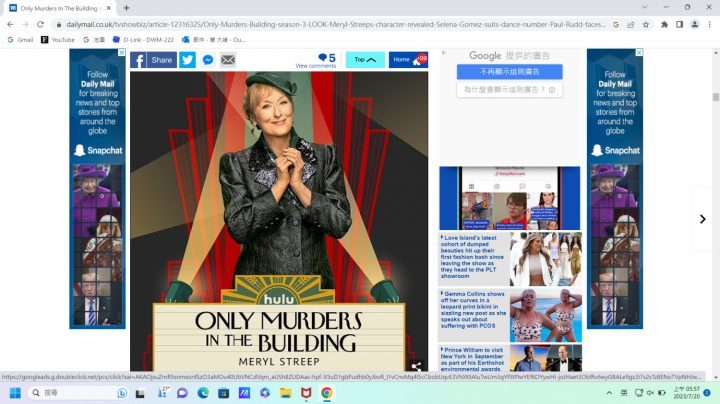Viewport: 720px width, 404px height.
Task: Open Chrome profile avatar
Action: 695,24
